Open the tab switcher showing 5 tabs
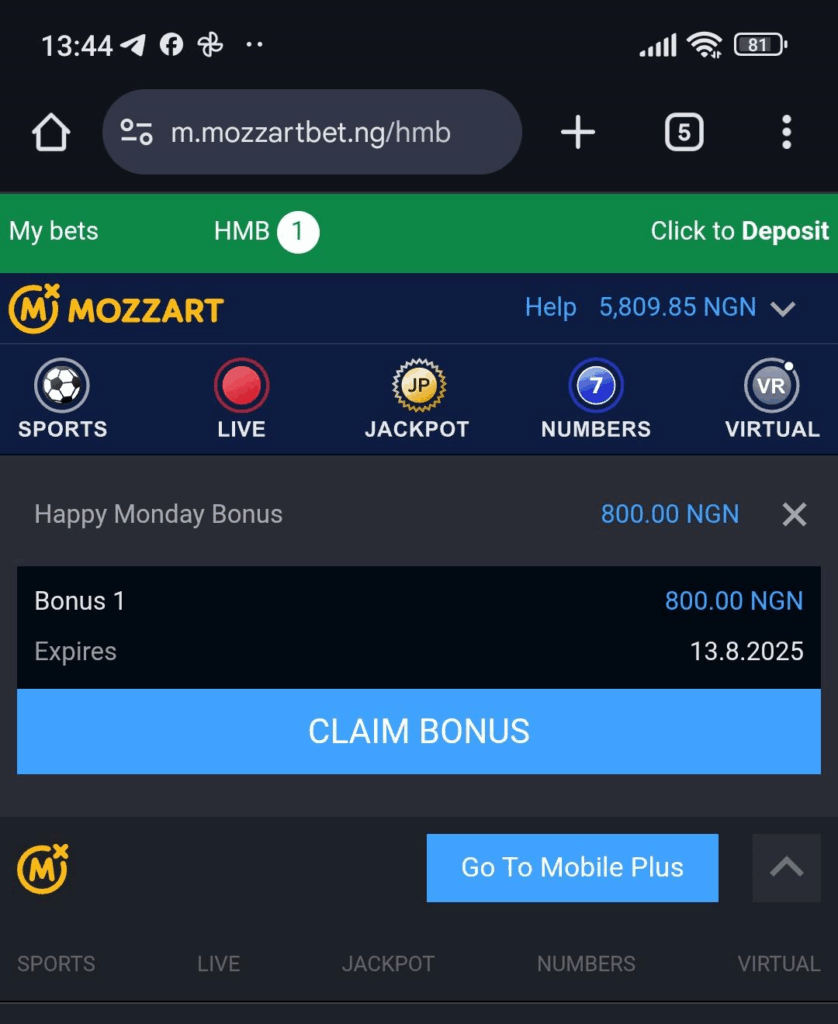Image resolution: width=838 pixels, height=1024 pixels. [684, 133]
